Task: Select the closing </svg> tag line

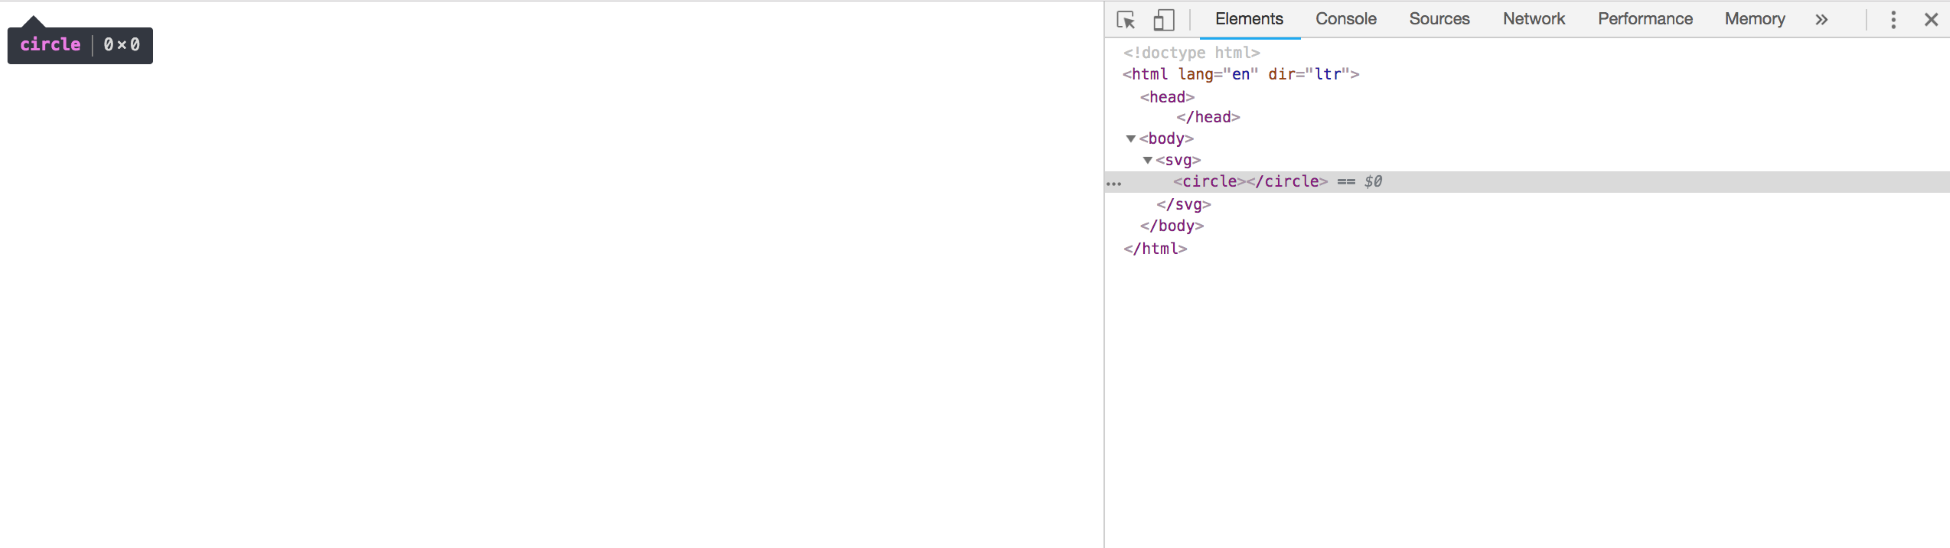Action: point(1183,204)
